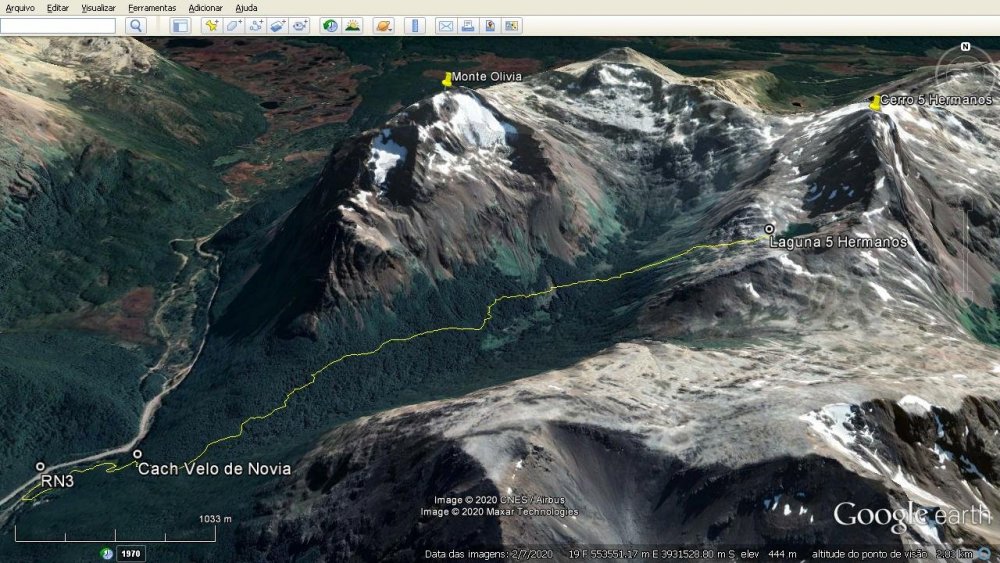Open the Adicionar menu

pos(205,8)
